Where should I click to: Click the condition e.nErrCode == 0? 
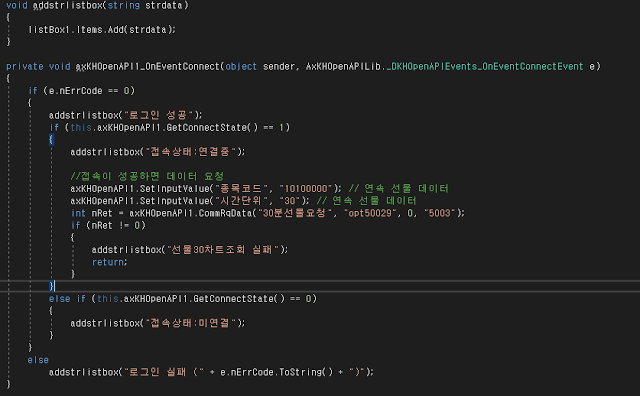coord(89,91)
